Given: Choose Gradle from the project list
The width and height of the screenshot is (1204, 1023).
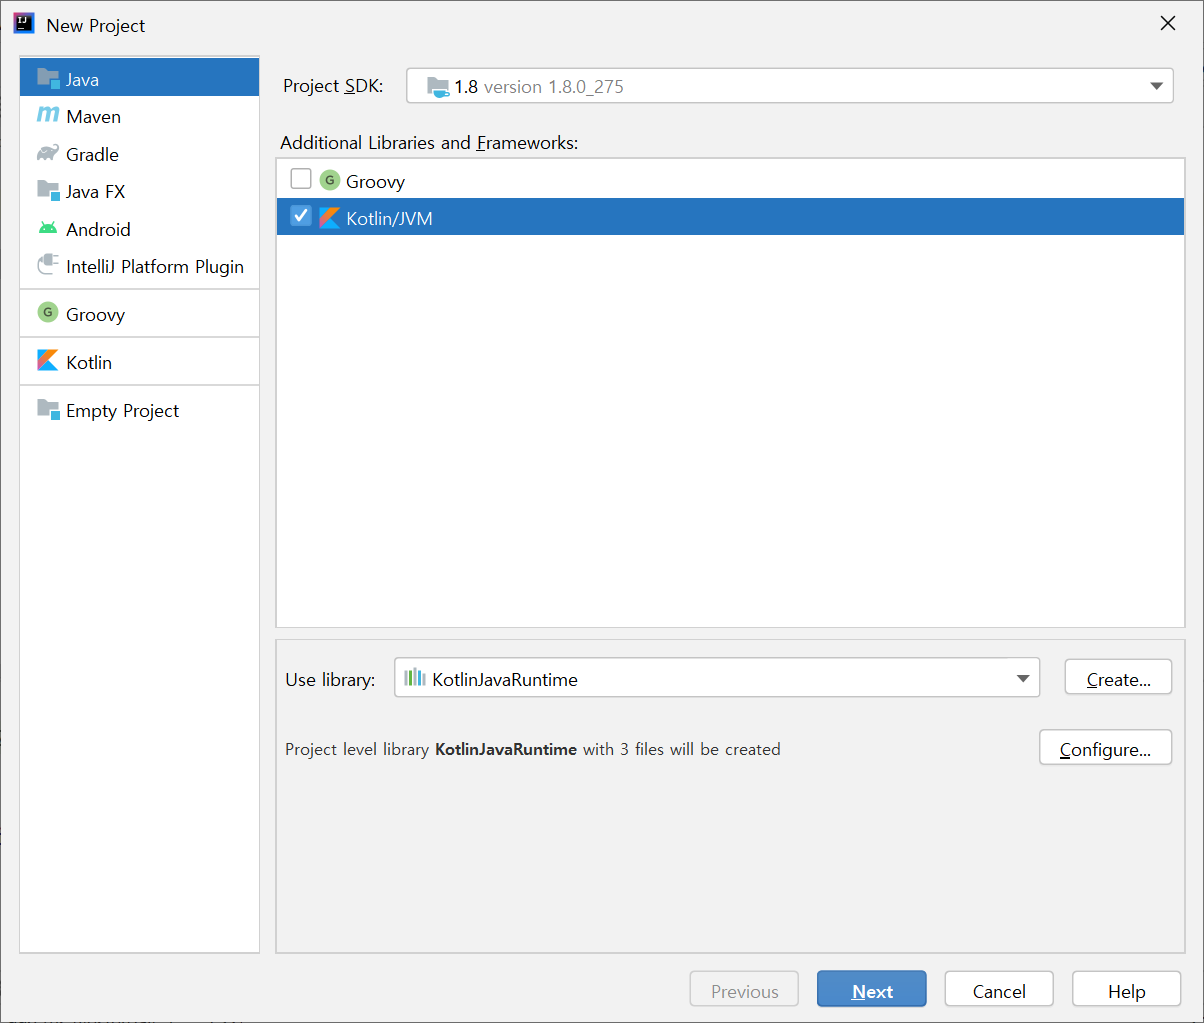Looking at the screenshot, I should [x=140, y=154].
